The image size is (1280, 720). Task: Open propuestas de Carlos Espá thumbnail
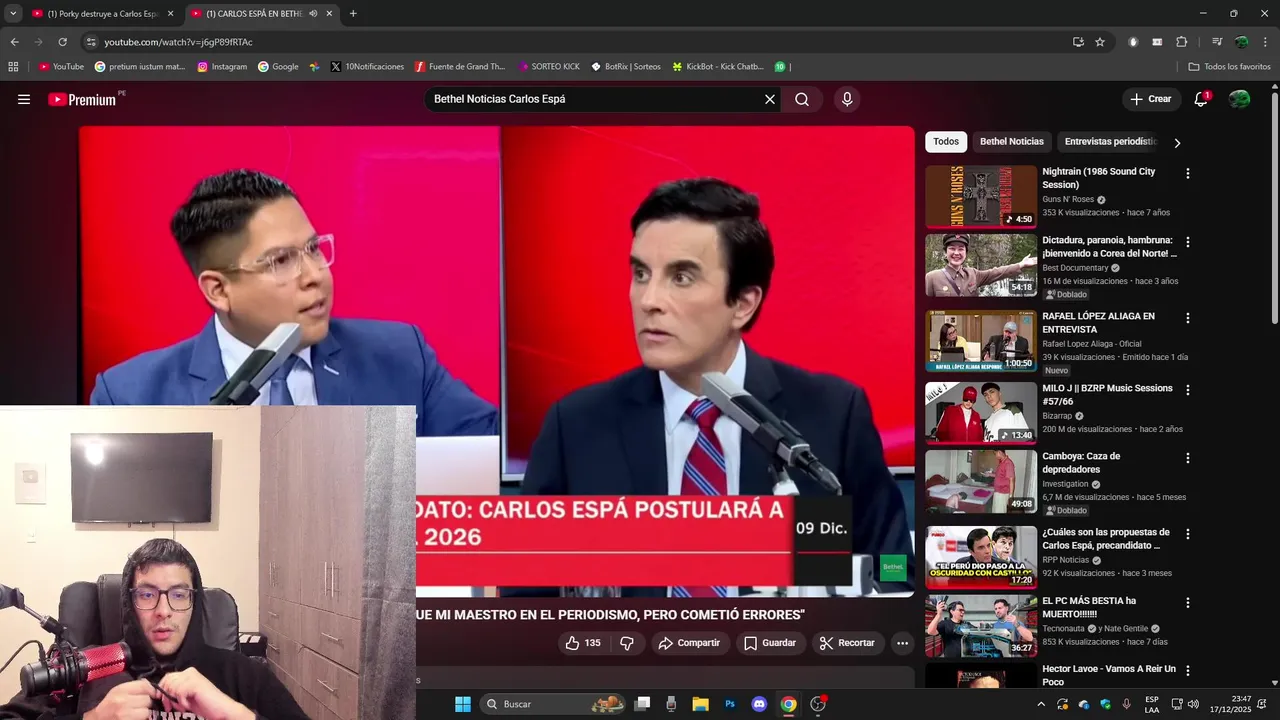click(980, 557)
